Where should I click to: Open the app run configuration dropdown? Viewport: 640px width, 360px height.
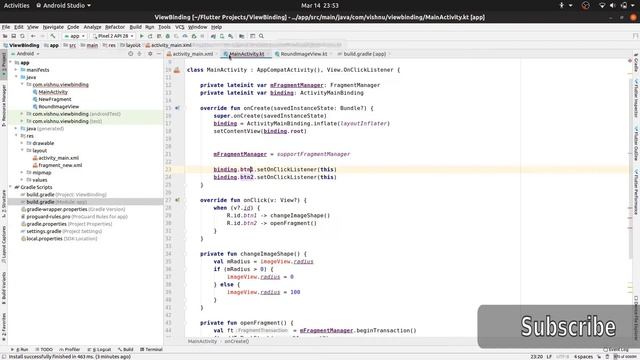coord(75,36)
